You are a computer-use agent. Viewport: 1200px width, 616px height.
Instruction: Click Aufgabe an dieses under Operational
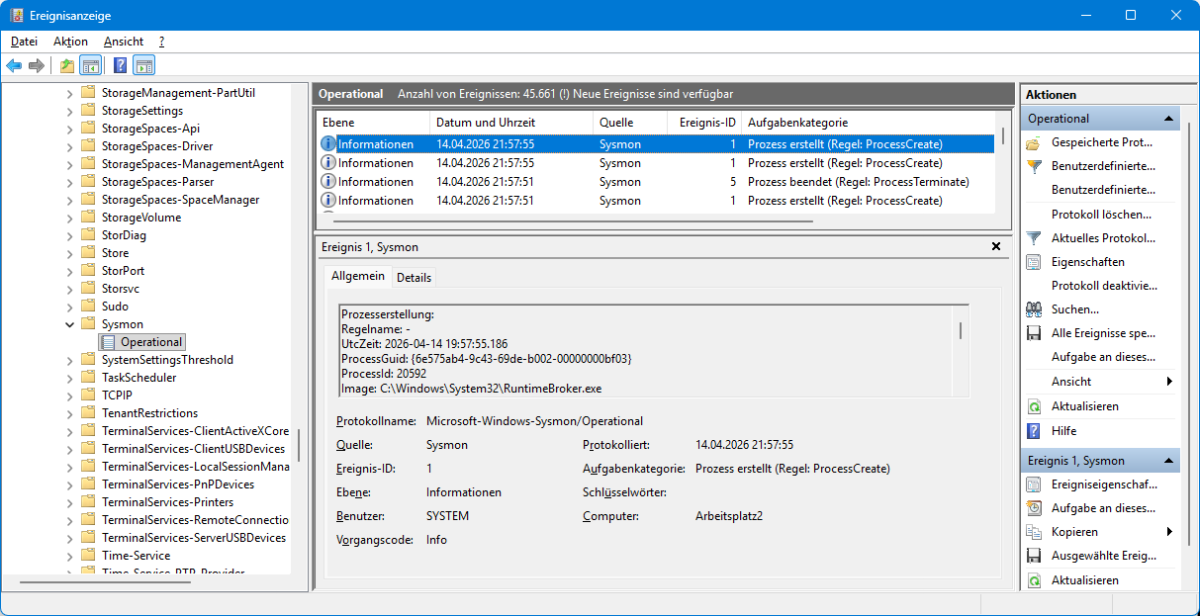click(1103, 357)
